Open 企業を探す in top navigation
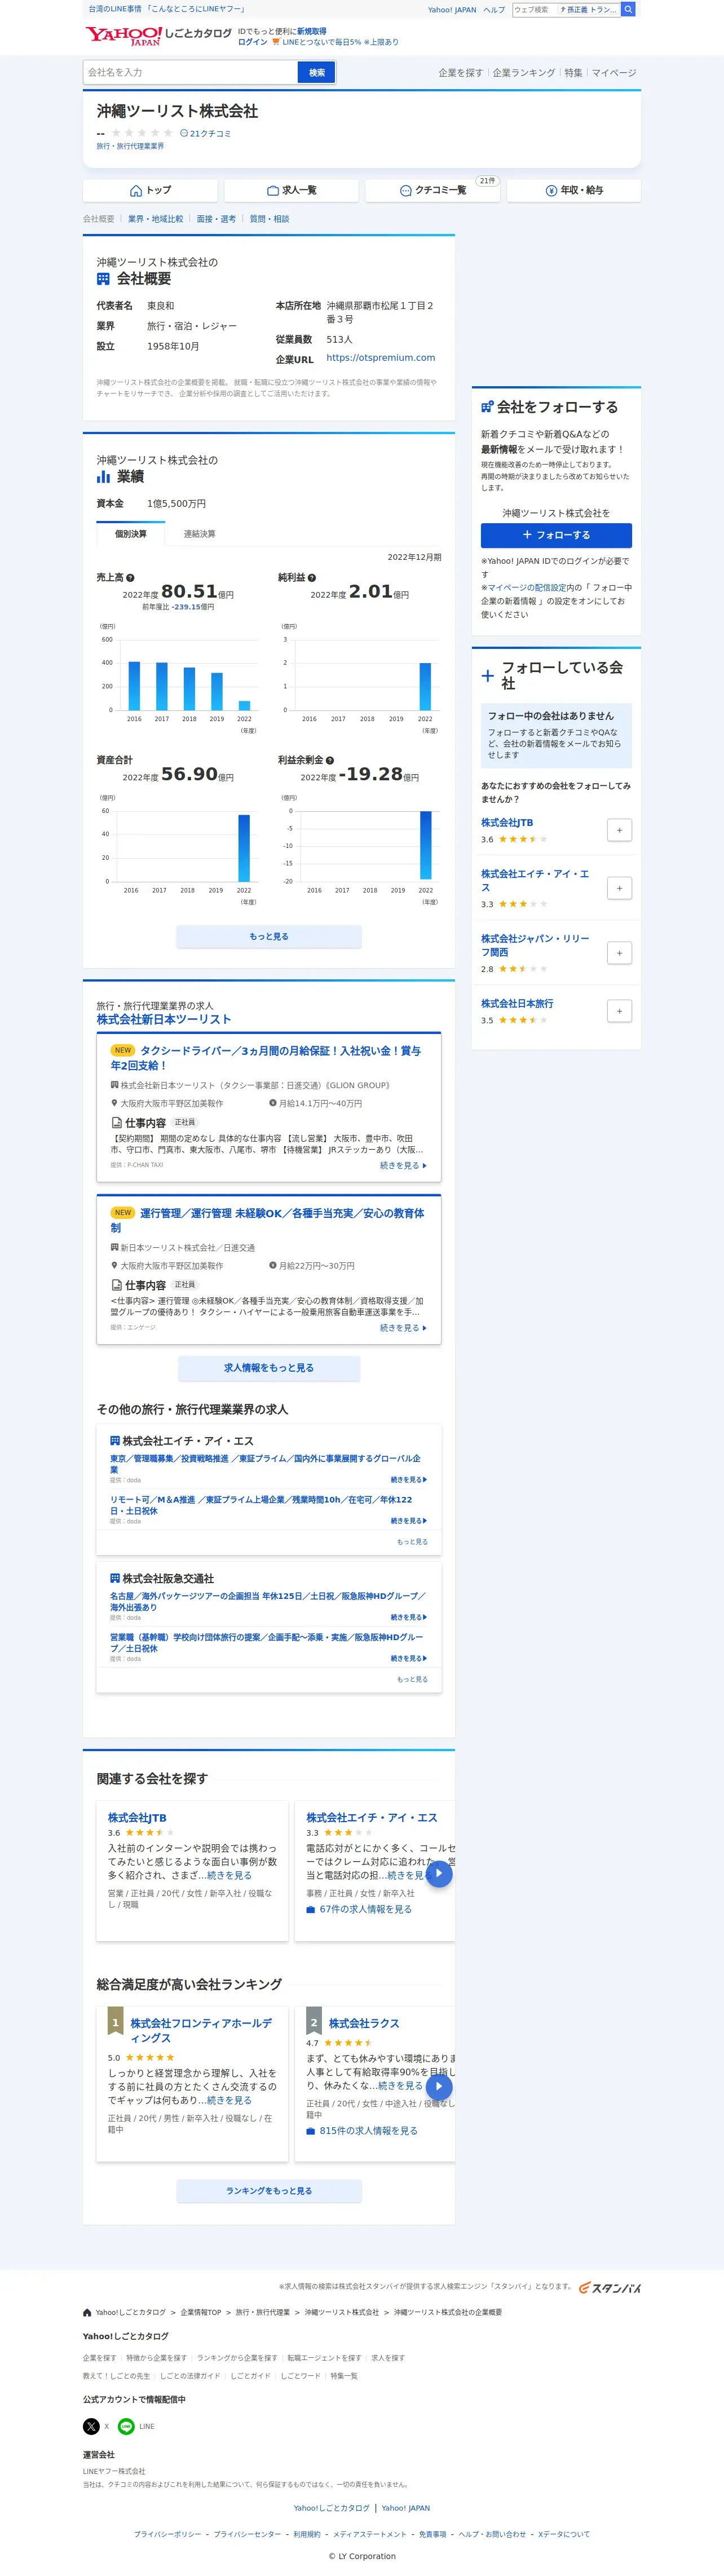This screenshot has width=724, height=2576. tap(460, 72)
